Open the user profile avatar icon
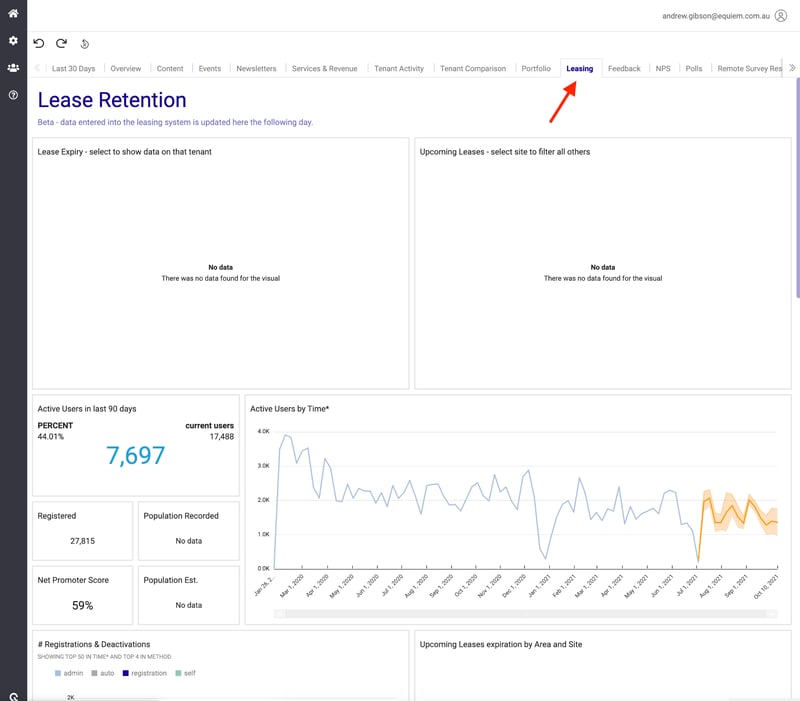This screenshot has height=701, width=800. tap(781, 16)
